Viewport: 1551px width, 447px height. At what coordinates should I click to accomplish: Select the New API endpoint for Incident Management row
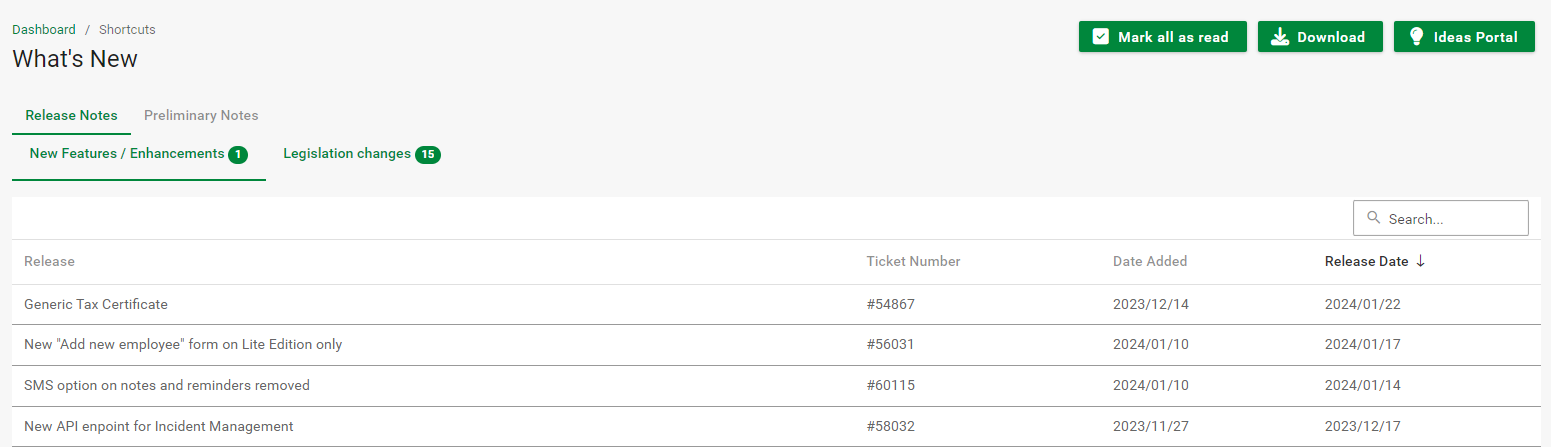pyautogui.click(x=159, y=426)
